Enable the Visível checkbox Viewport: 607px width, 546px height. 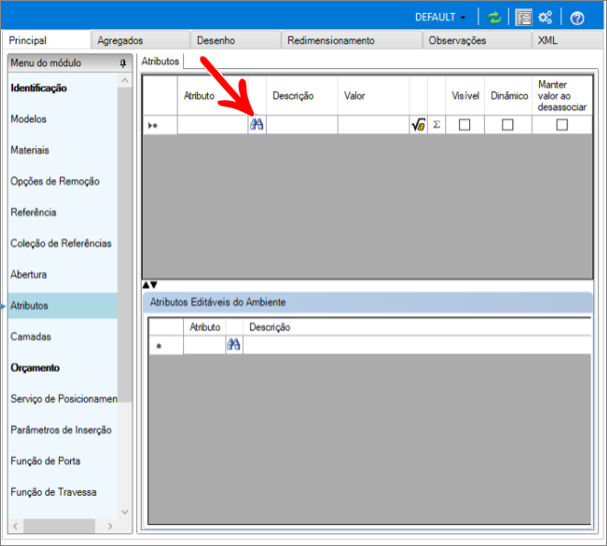coord(465,125)
